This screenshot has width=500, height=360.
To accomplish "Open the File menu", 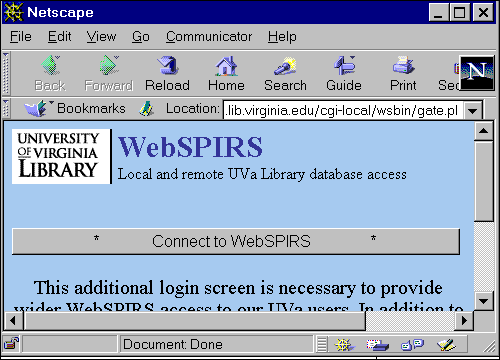I will tap(21, 36).
